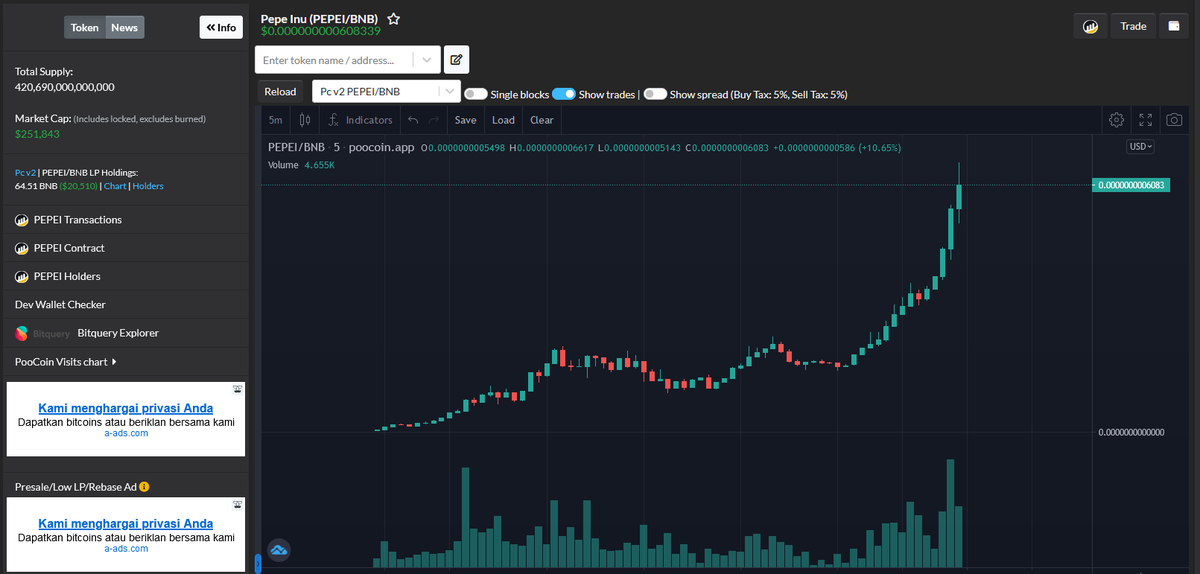
Task: Expand the Pc v2 PEPEI/BNB pair dropdown
Action: 449,91
